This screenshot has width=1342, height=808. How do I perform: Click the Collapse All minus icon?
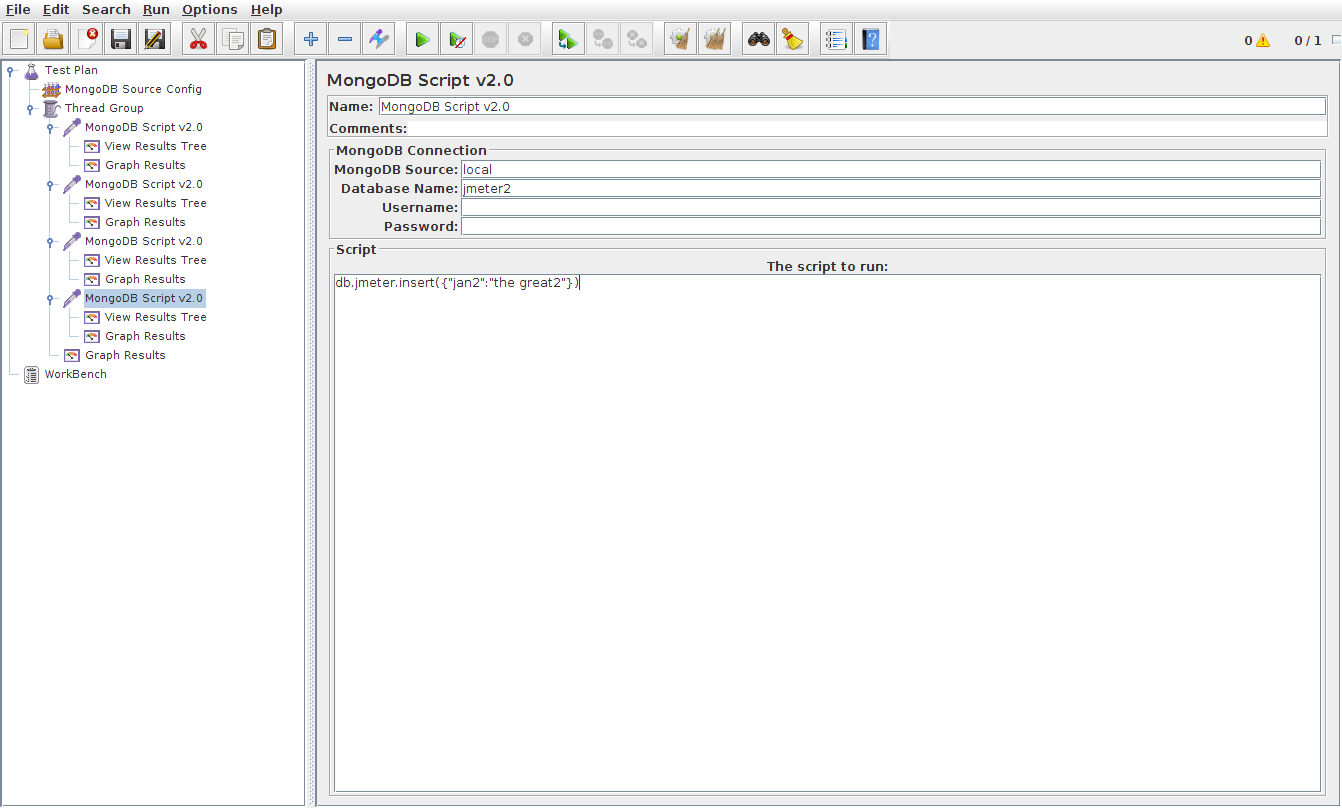[x=344, y=40]
